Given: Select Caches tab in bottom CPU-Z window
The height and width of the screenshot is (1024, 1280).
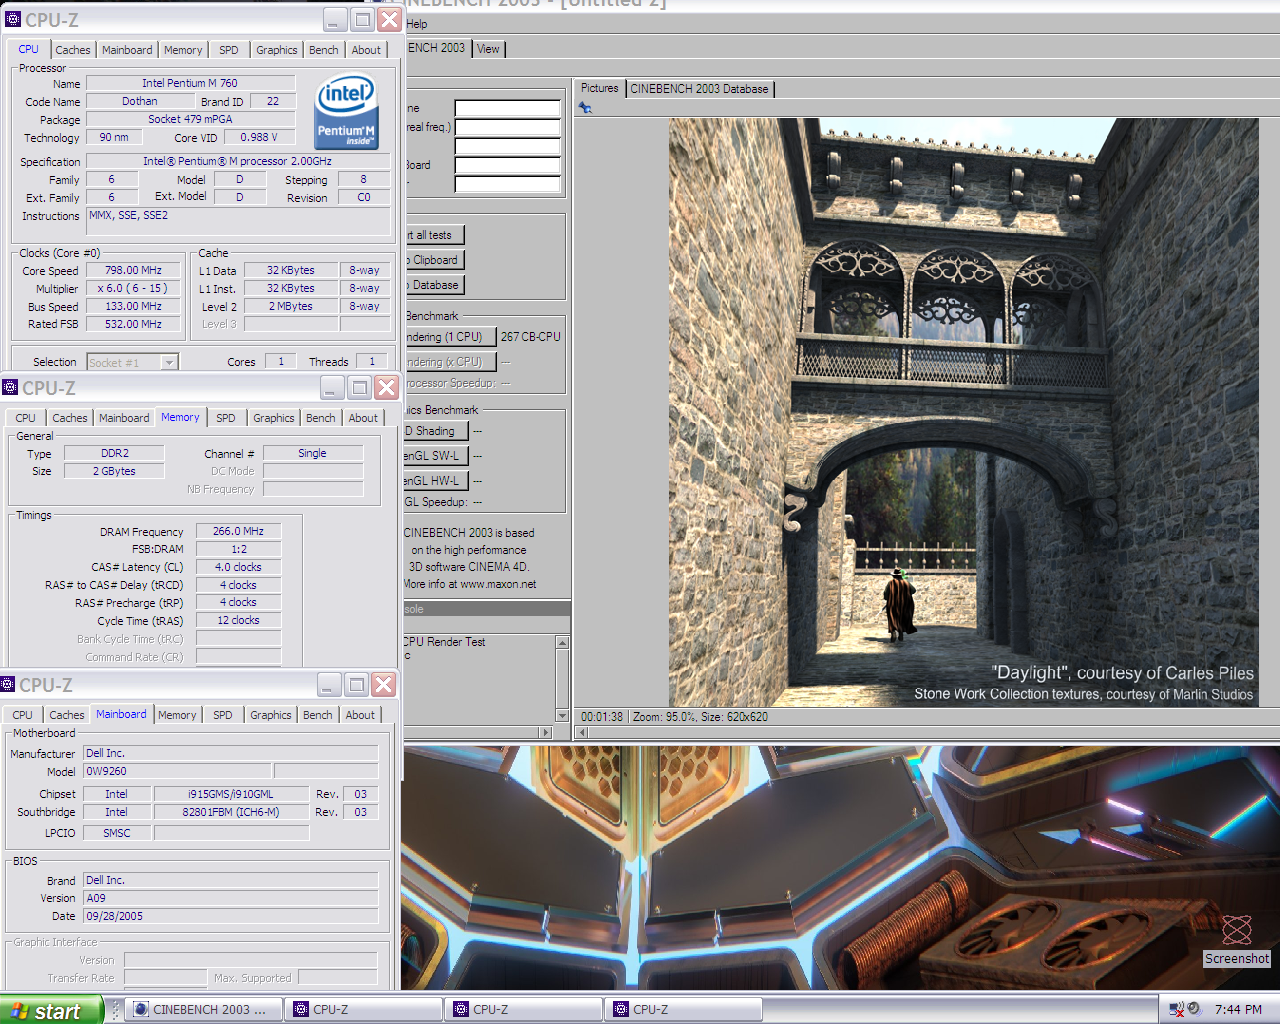Looking at the screenshot, I should [67, 715].
